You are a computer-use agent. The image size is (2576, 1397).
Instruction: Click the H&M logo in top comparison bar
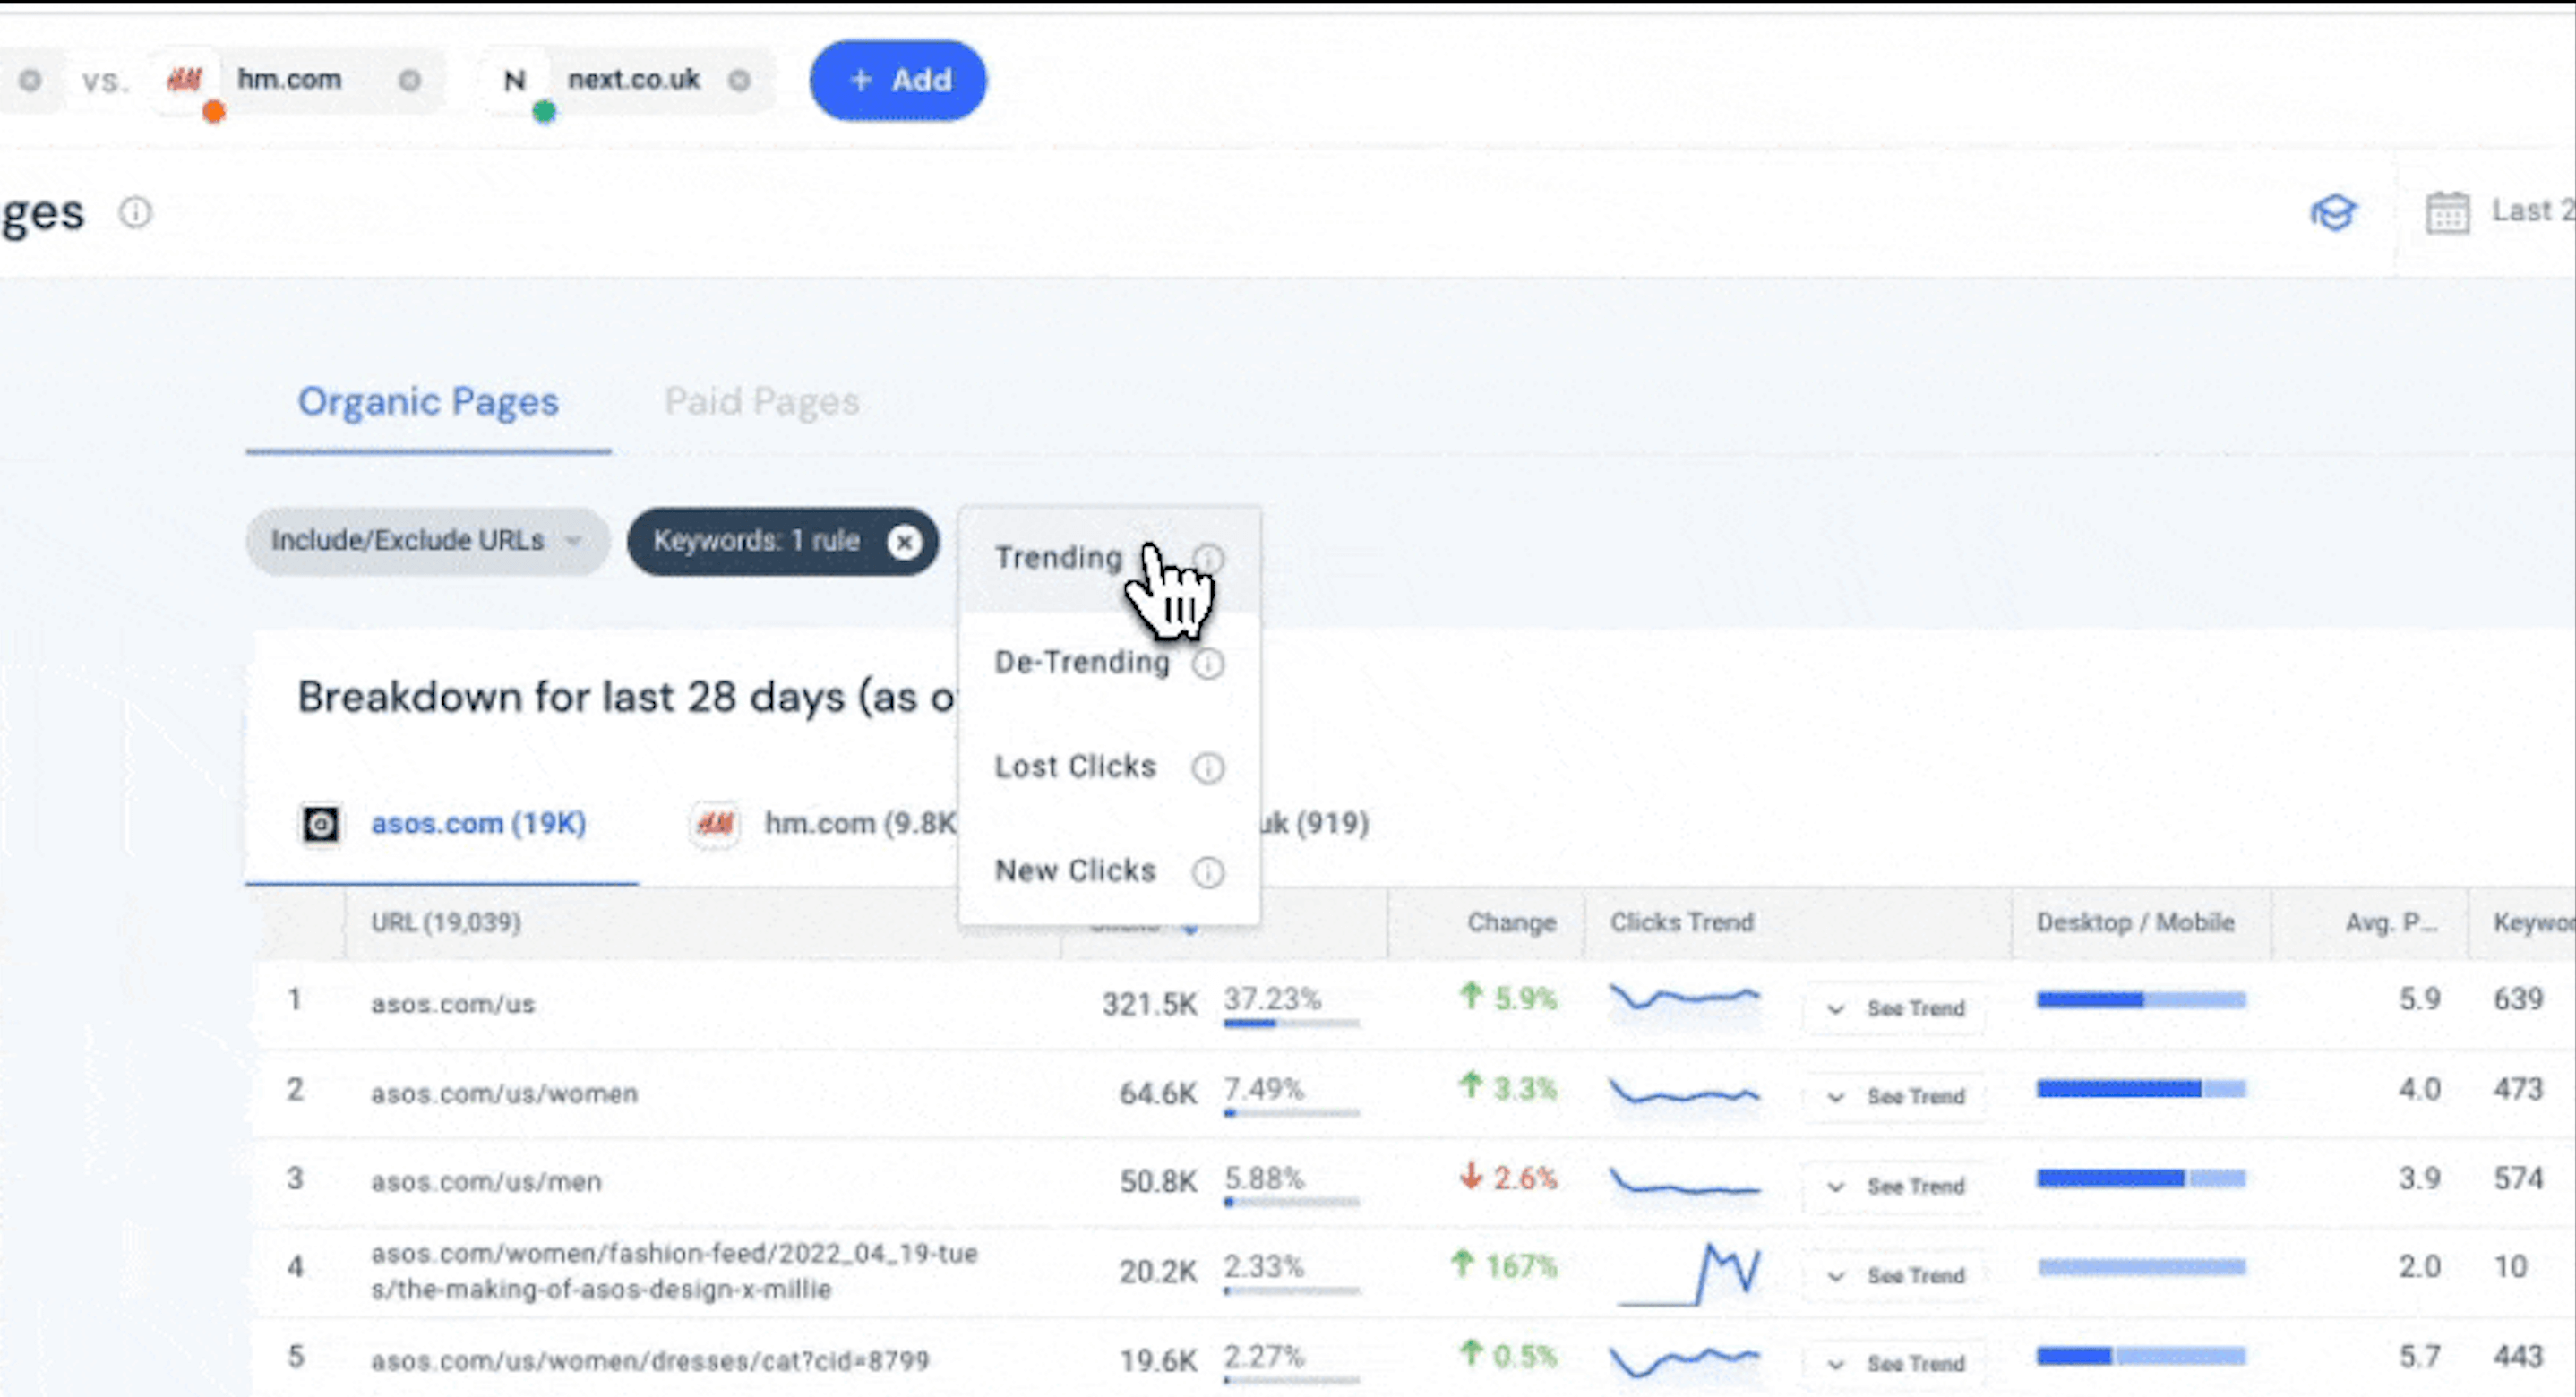185,79
